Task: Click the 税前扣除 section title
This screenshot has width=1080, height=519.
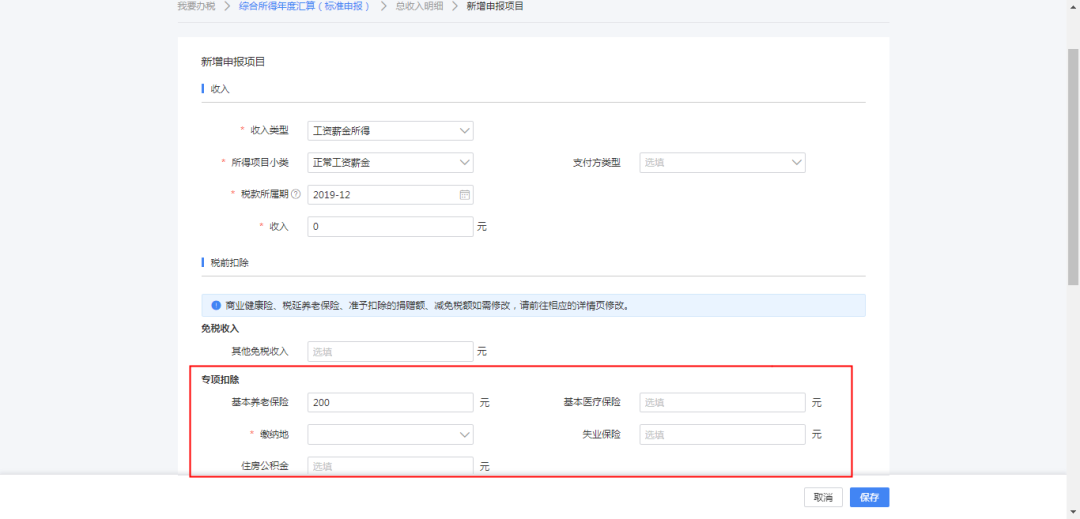Action: tap(229, 263)
